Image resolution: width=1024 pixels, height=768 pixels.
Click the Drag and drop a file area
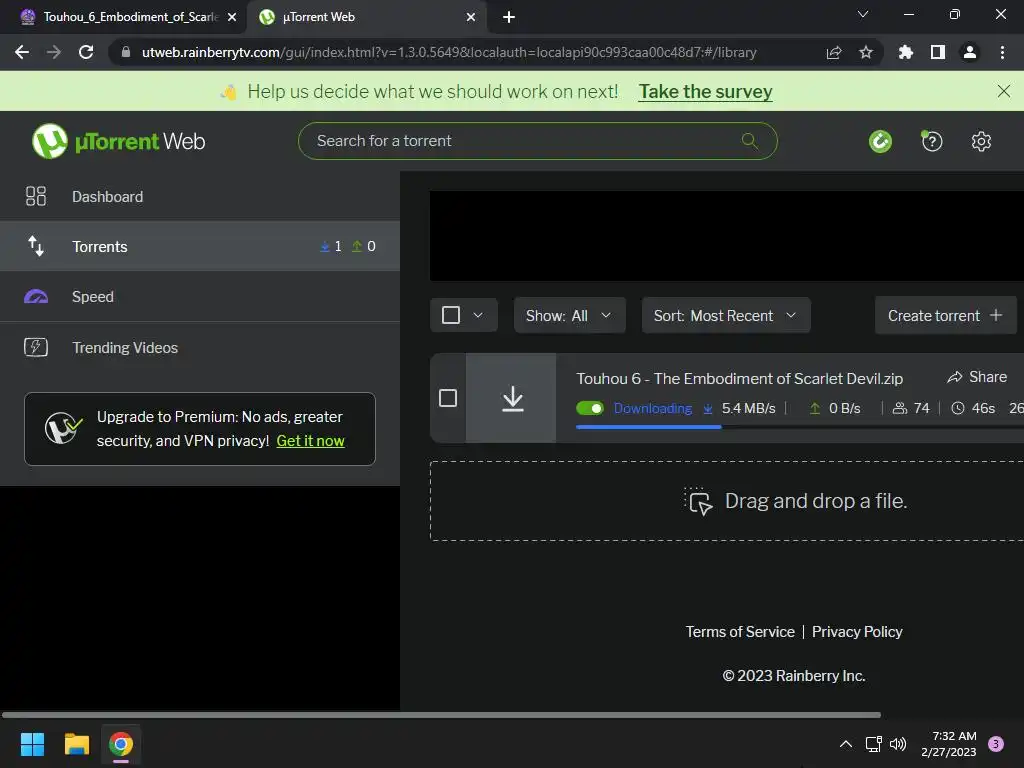pos(727,501)
